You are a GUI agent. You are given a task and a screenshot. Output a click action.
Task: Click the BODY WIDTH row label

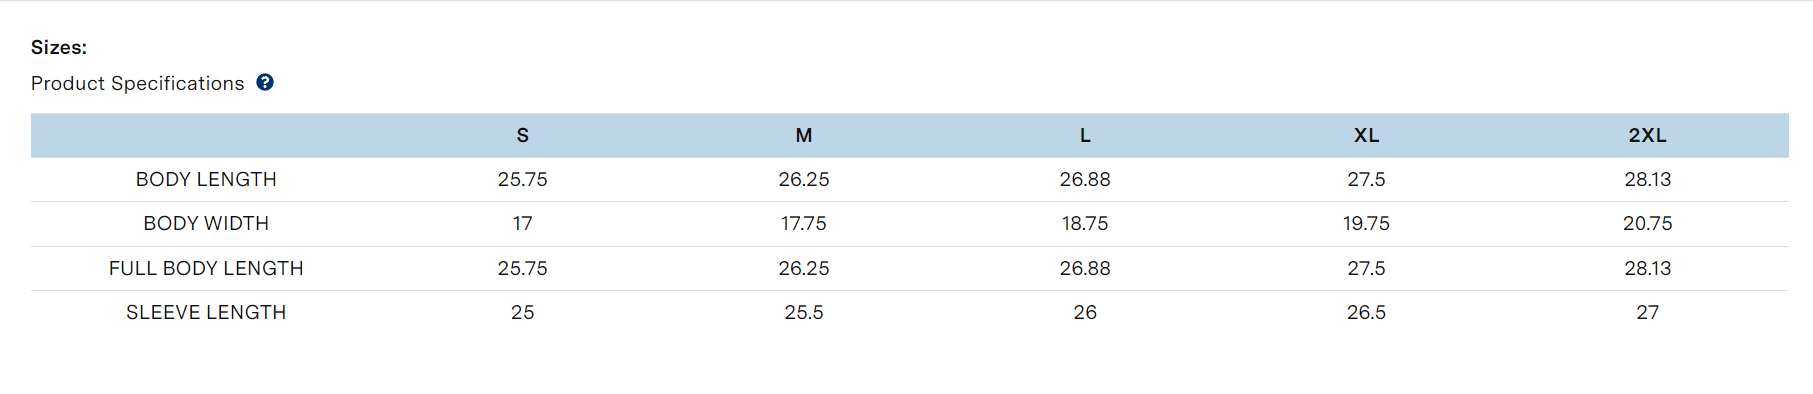(206, 224)
